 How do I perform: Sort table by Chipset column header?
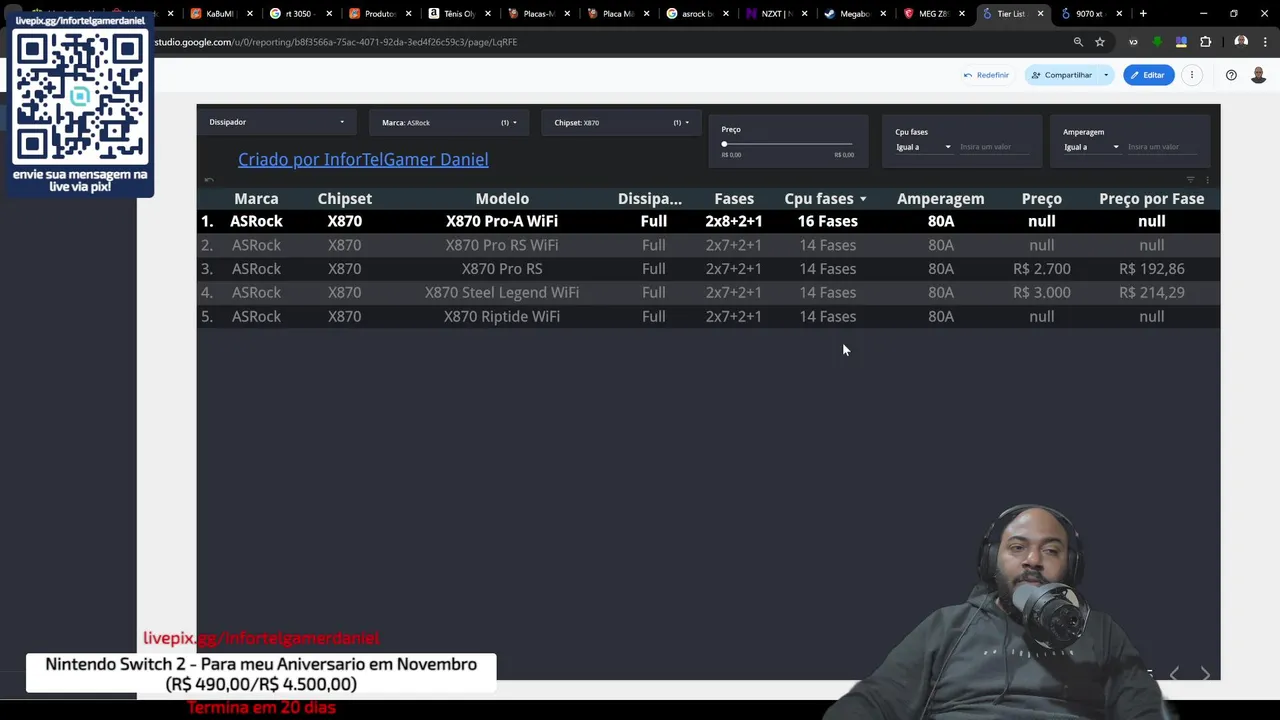tap(344, 199)
